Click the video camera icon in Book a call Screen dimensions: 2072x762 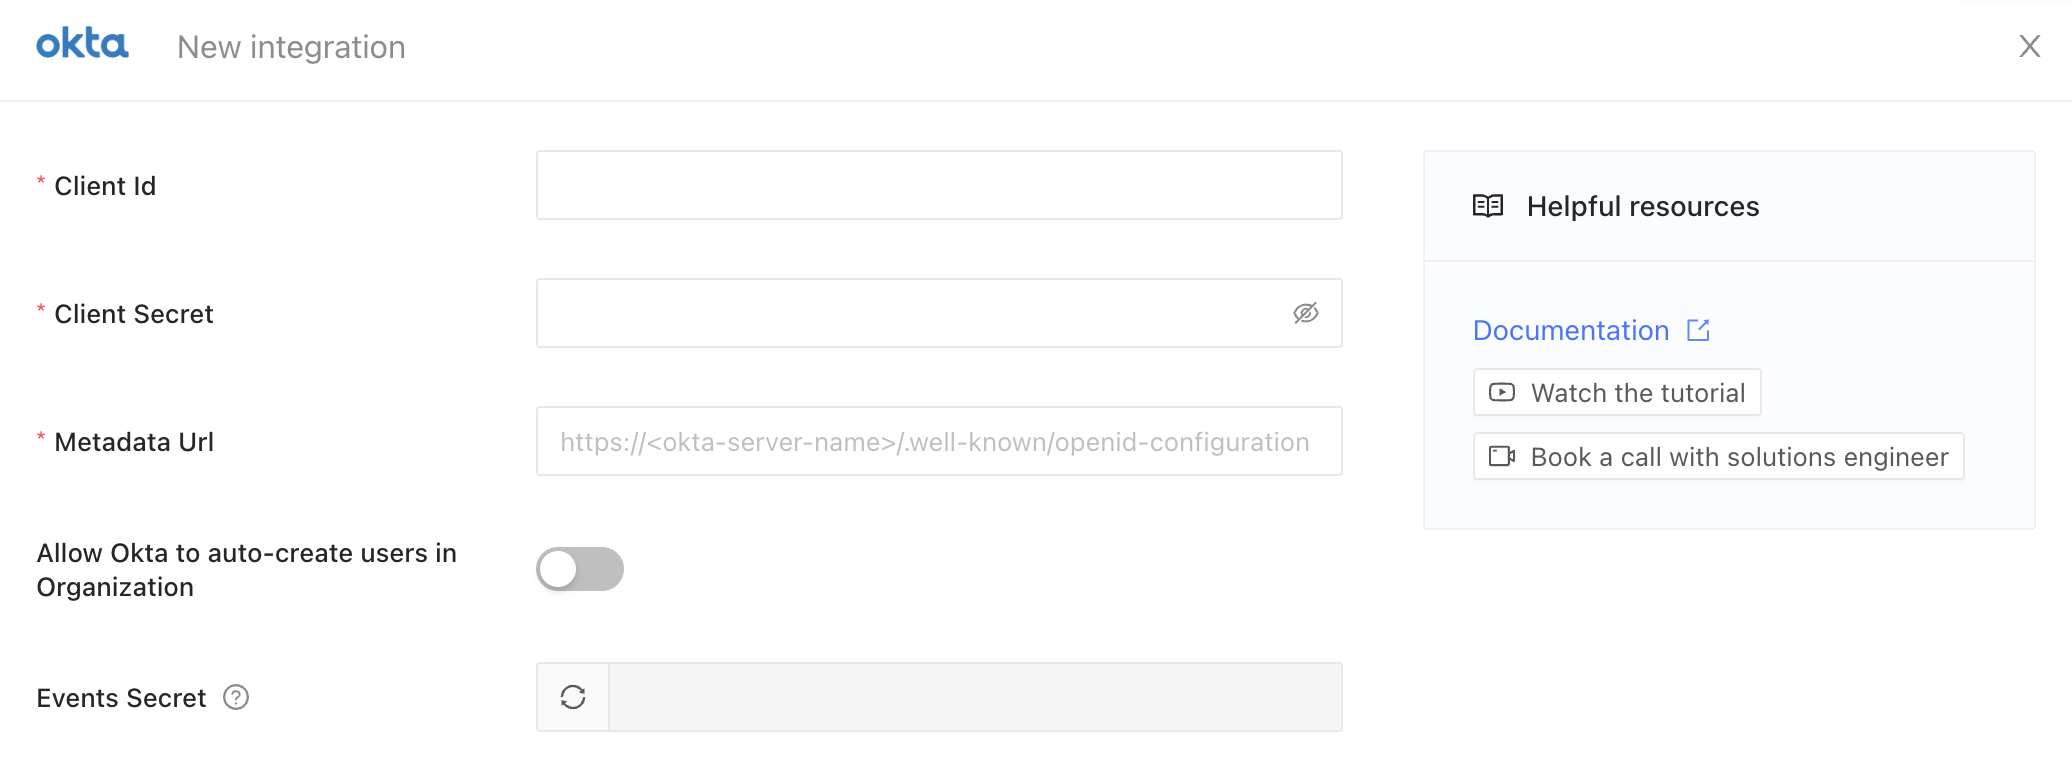pos(1502,456)
